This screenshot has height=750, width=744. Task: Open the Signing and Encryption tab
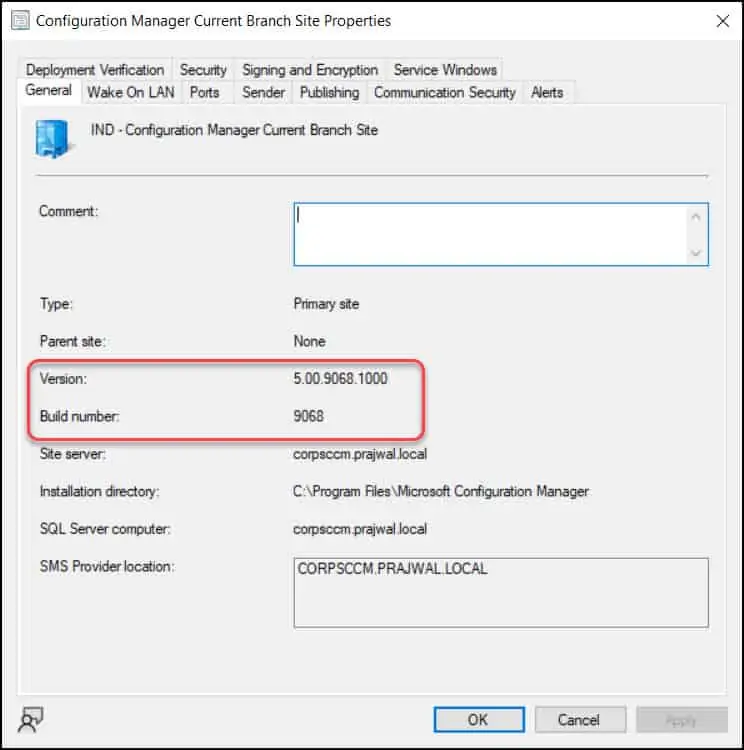pos(310,70)
